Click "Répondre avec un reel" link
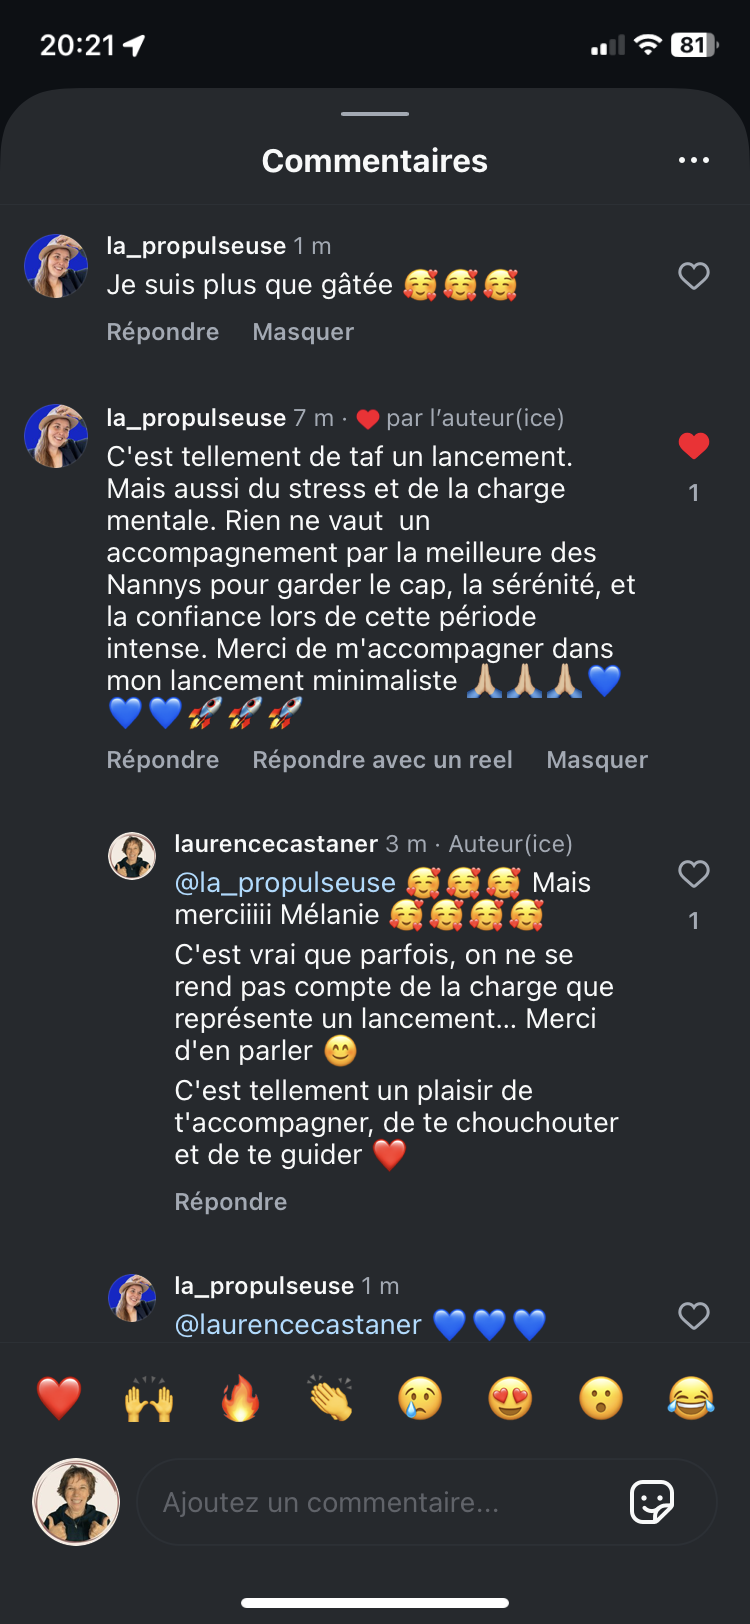The width and height of the screenshot is (750, 1624). tap(382, 760)
